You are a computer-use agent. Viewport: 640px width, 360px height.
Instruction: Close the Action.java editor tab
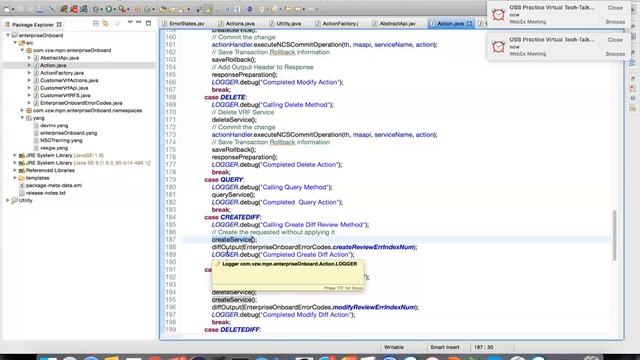469,24
